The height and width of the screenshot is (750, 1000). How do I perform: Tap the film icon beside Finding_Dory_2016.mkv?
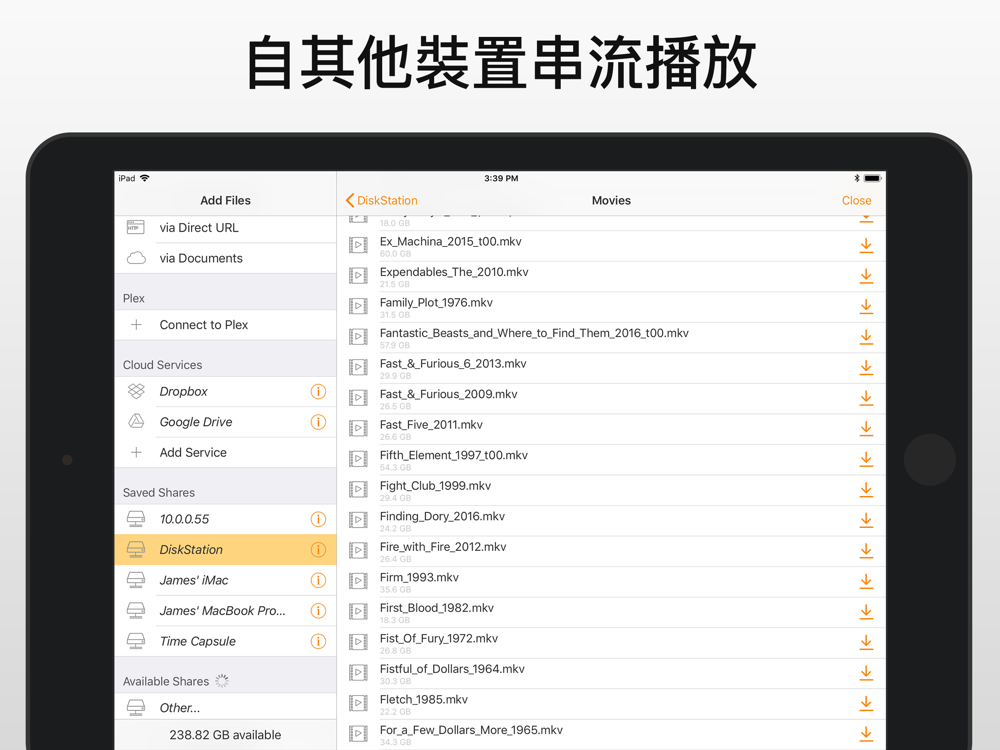(x=358, y=520)
